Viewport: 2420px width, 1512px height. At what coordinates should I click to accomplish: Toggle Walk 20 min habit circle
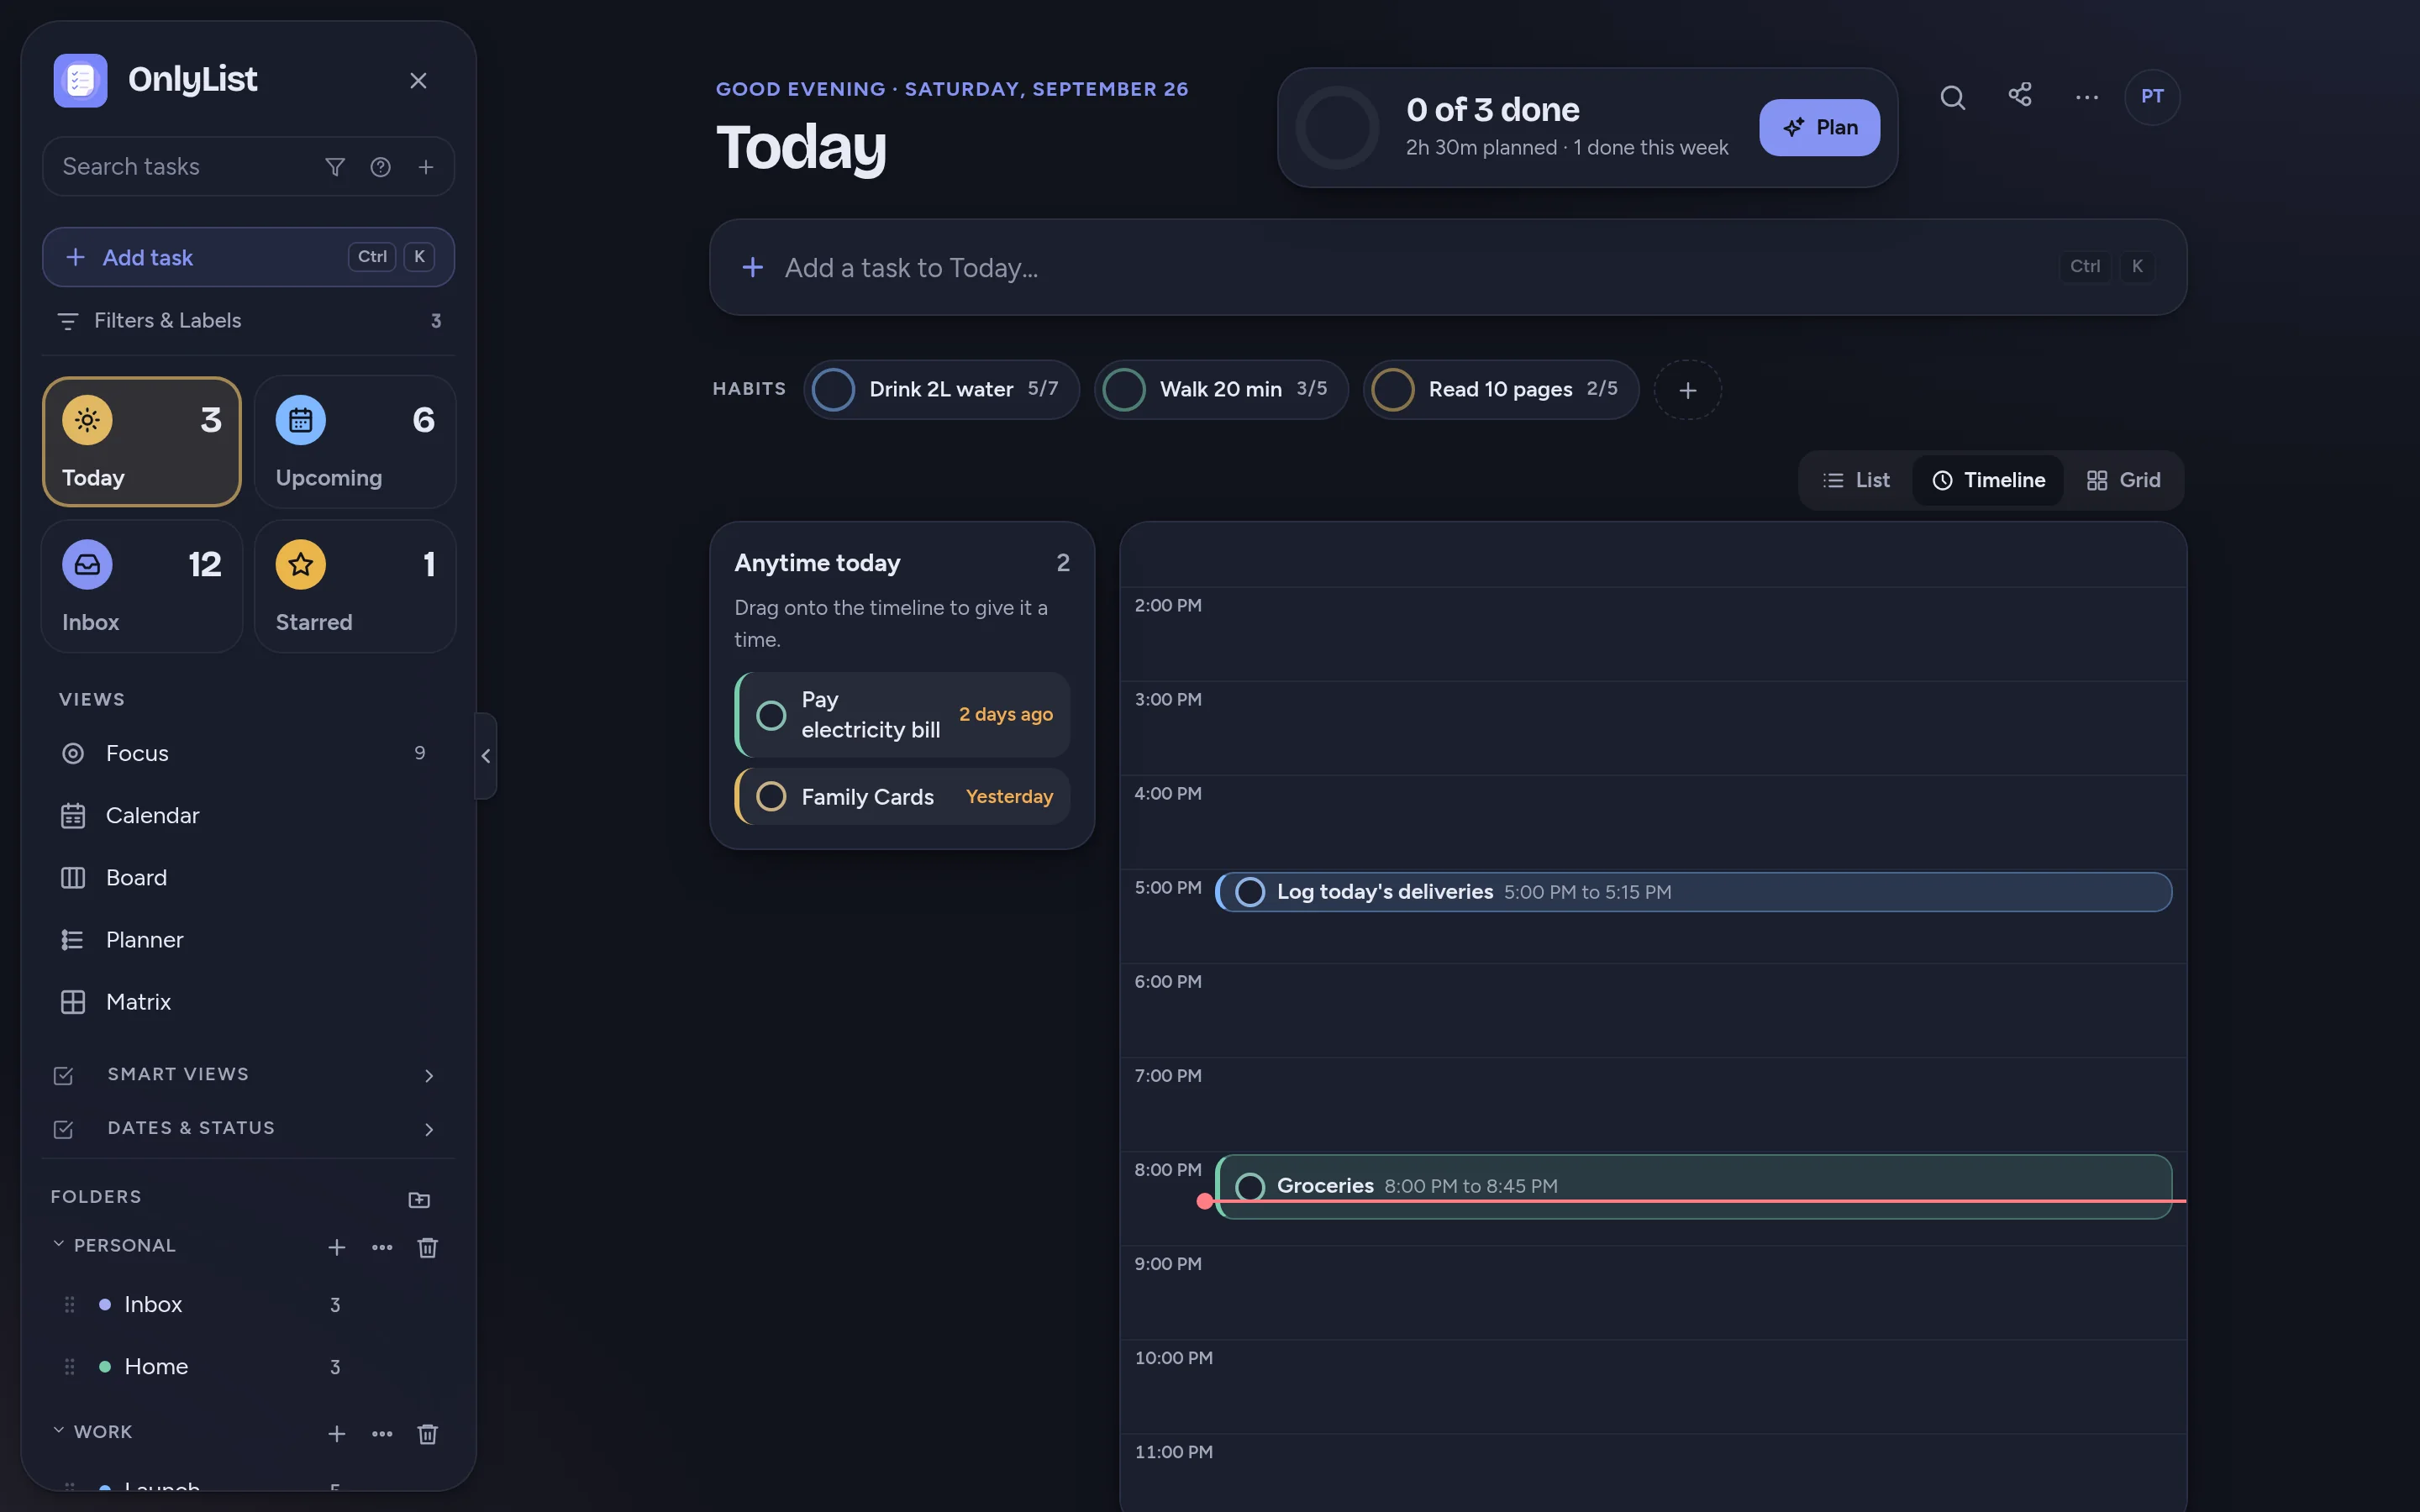[x=1124, y=390]
